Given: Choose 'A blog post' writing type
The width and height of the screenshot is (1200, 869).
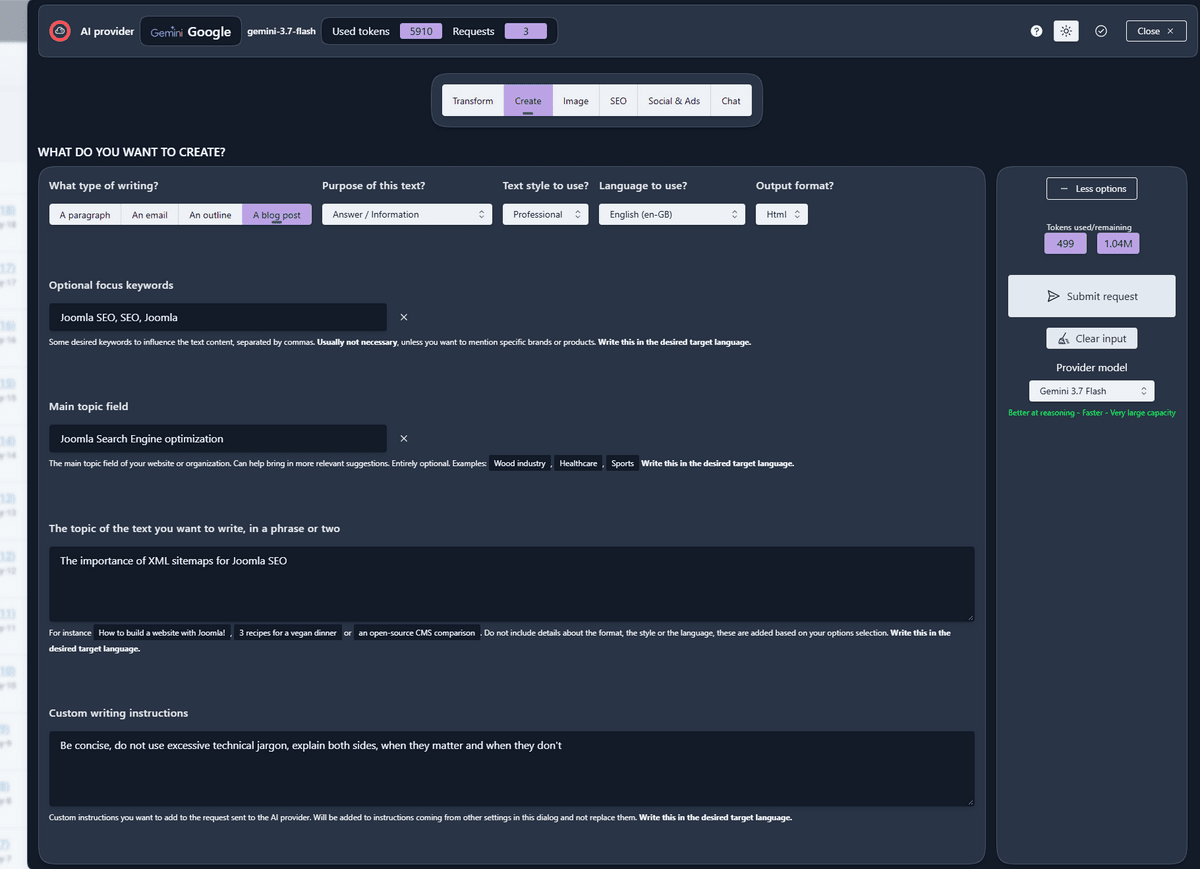Looking at the screenshot, I should pos(277,215).
